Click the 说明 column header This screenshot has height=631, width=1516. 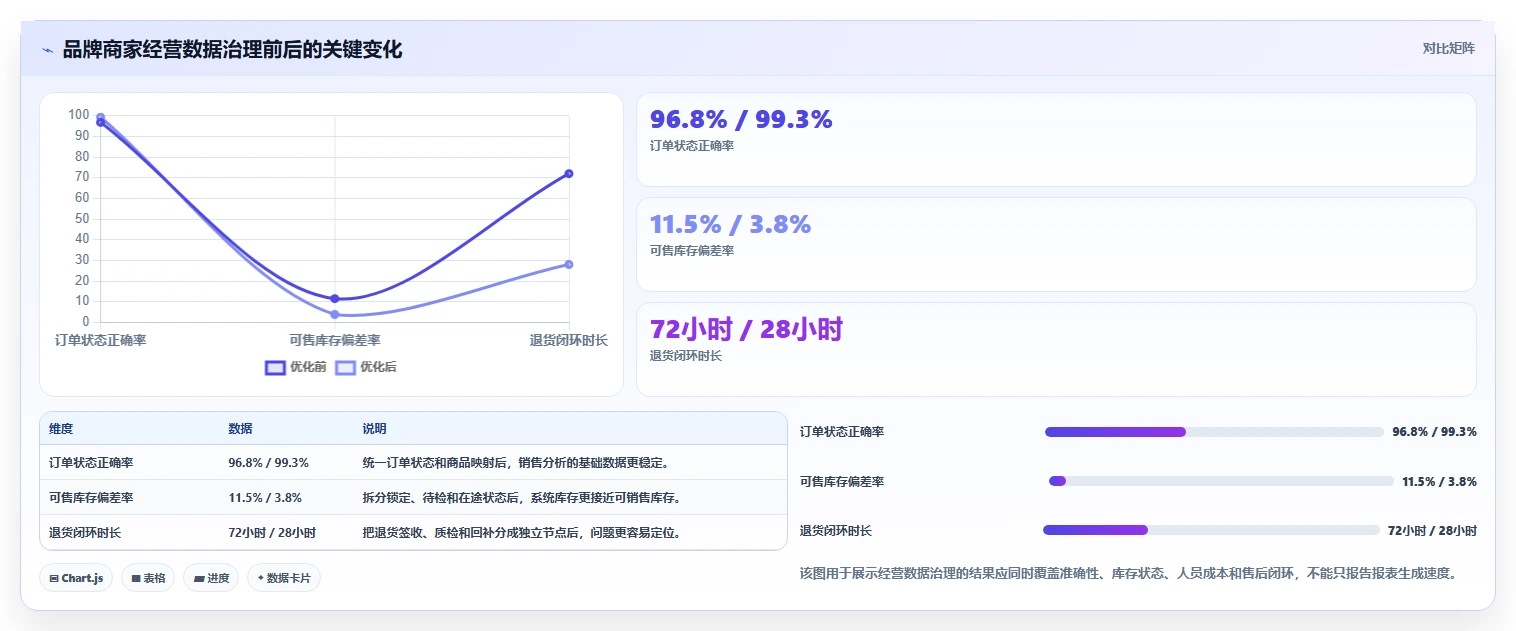tap(374, 429)
